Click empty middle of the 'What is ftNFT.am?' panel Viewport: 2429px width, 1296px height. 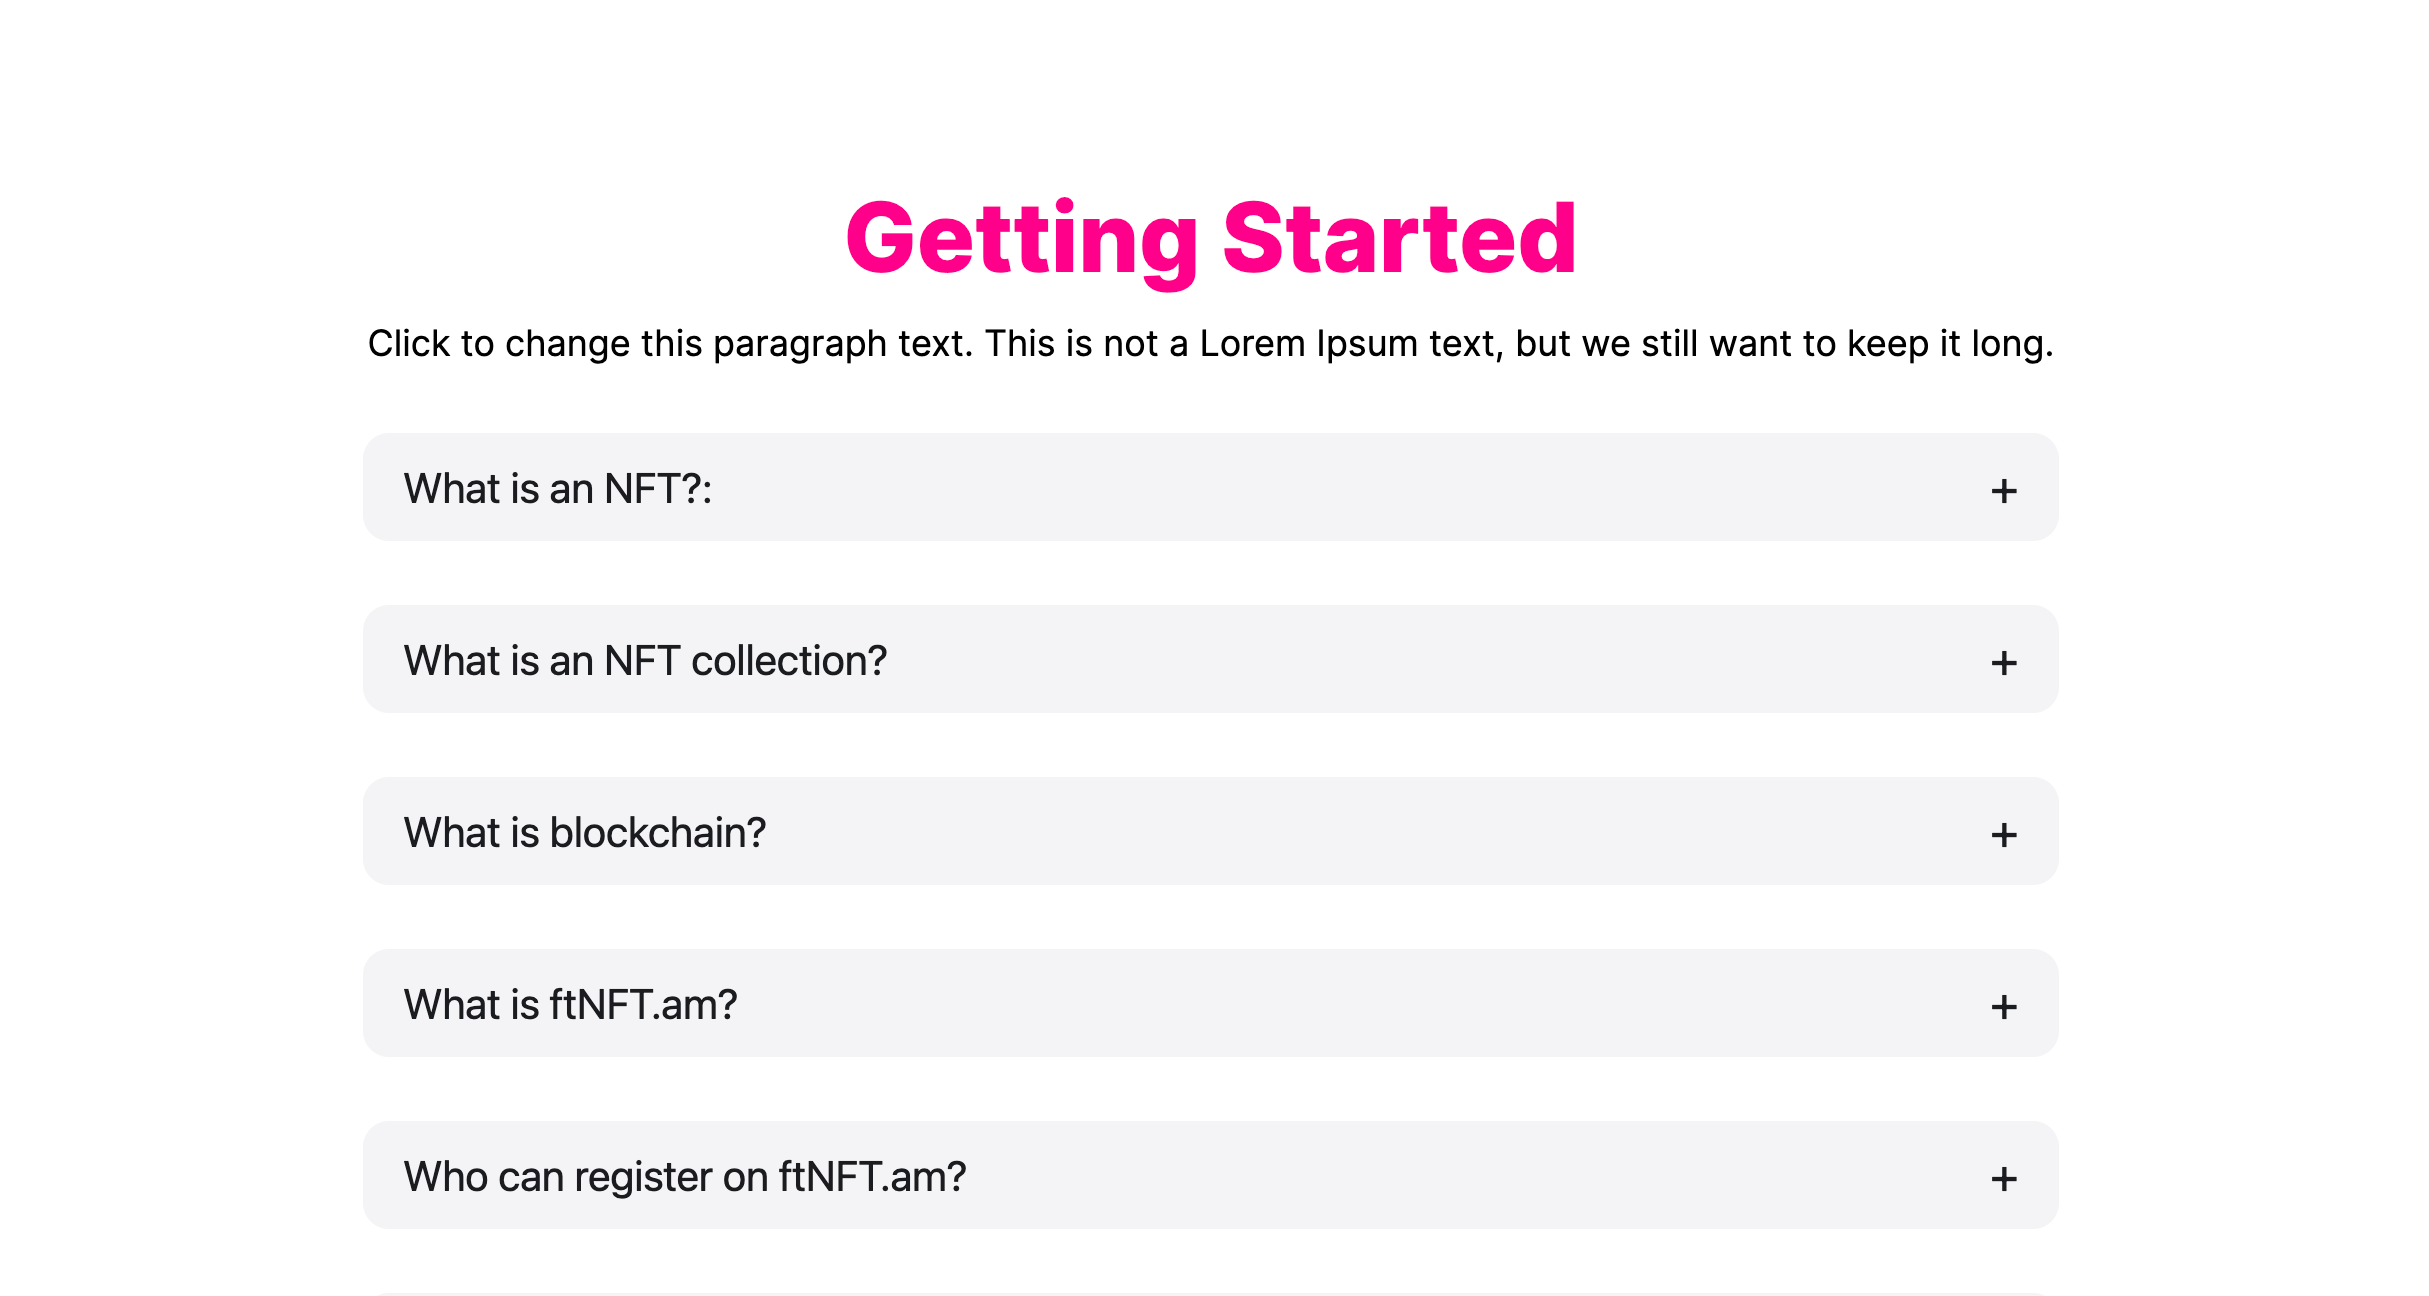(1210, 1003)
